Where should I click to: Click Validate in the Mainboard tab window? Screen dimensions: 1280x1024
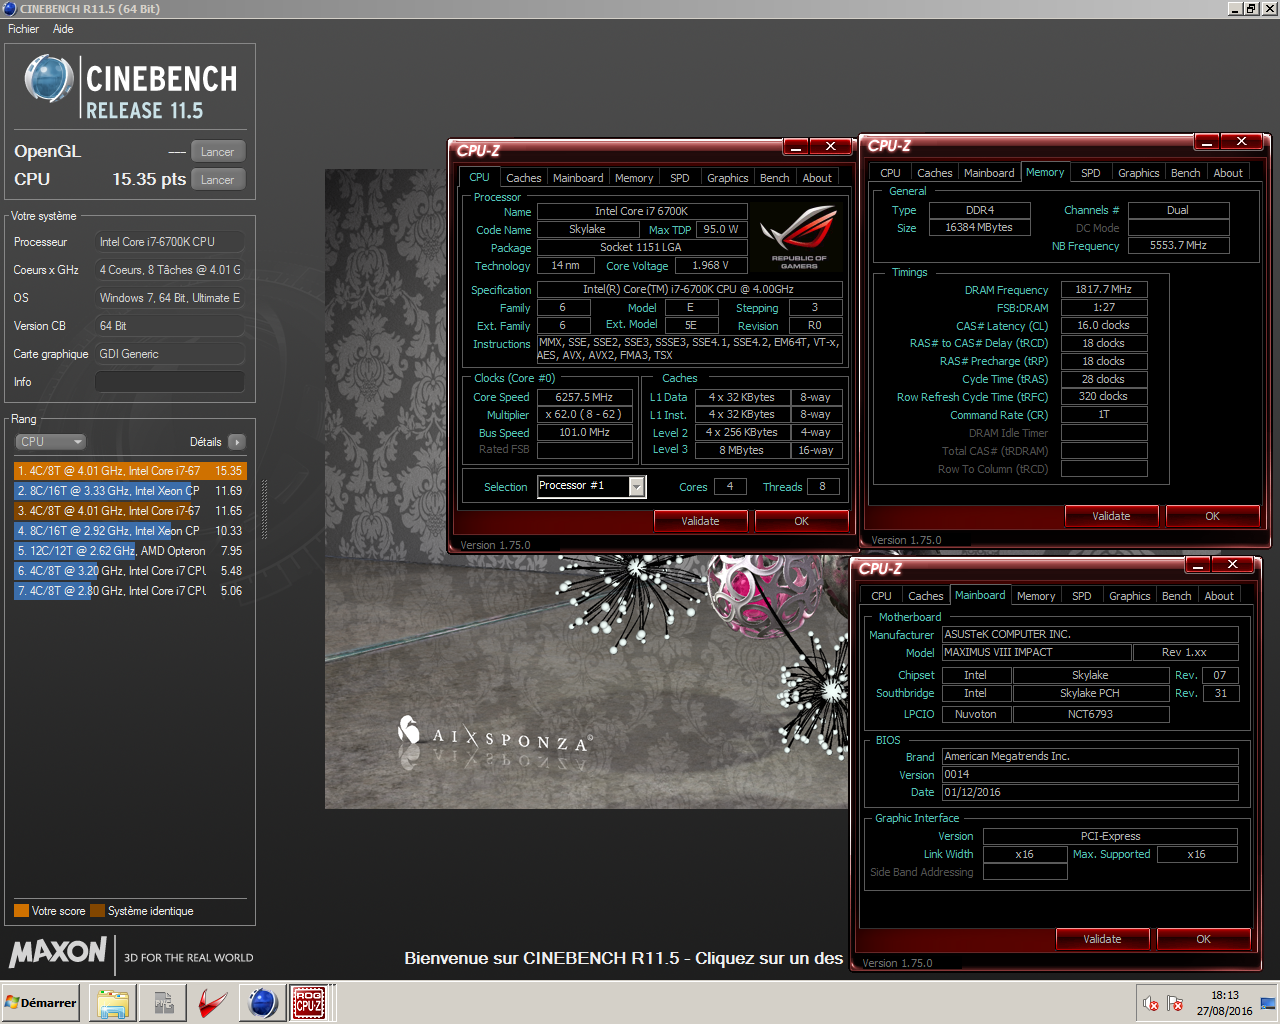[1102, 939]
